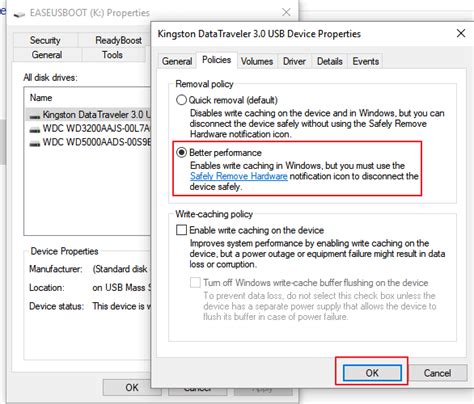
Task: Select Quick removal (default) radio button
Action: tap(181, 100)
